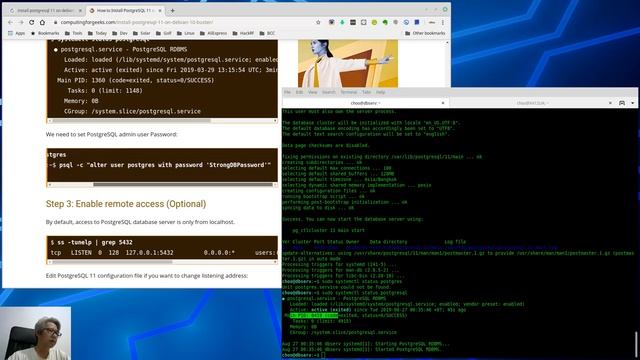The image size is (640, 360).
Task: Bookmark this page with star icon
Action: pos(318,22)
